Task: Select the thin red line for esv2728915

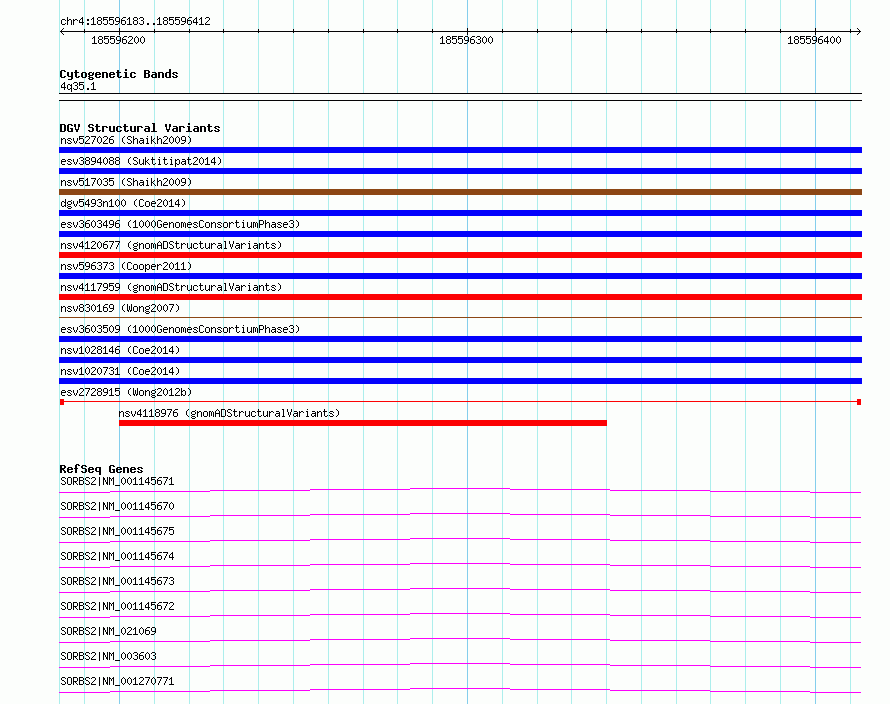Action: click(460, 402)
